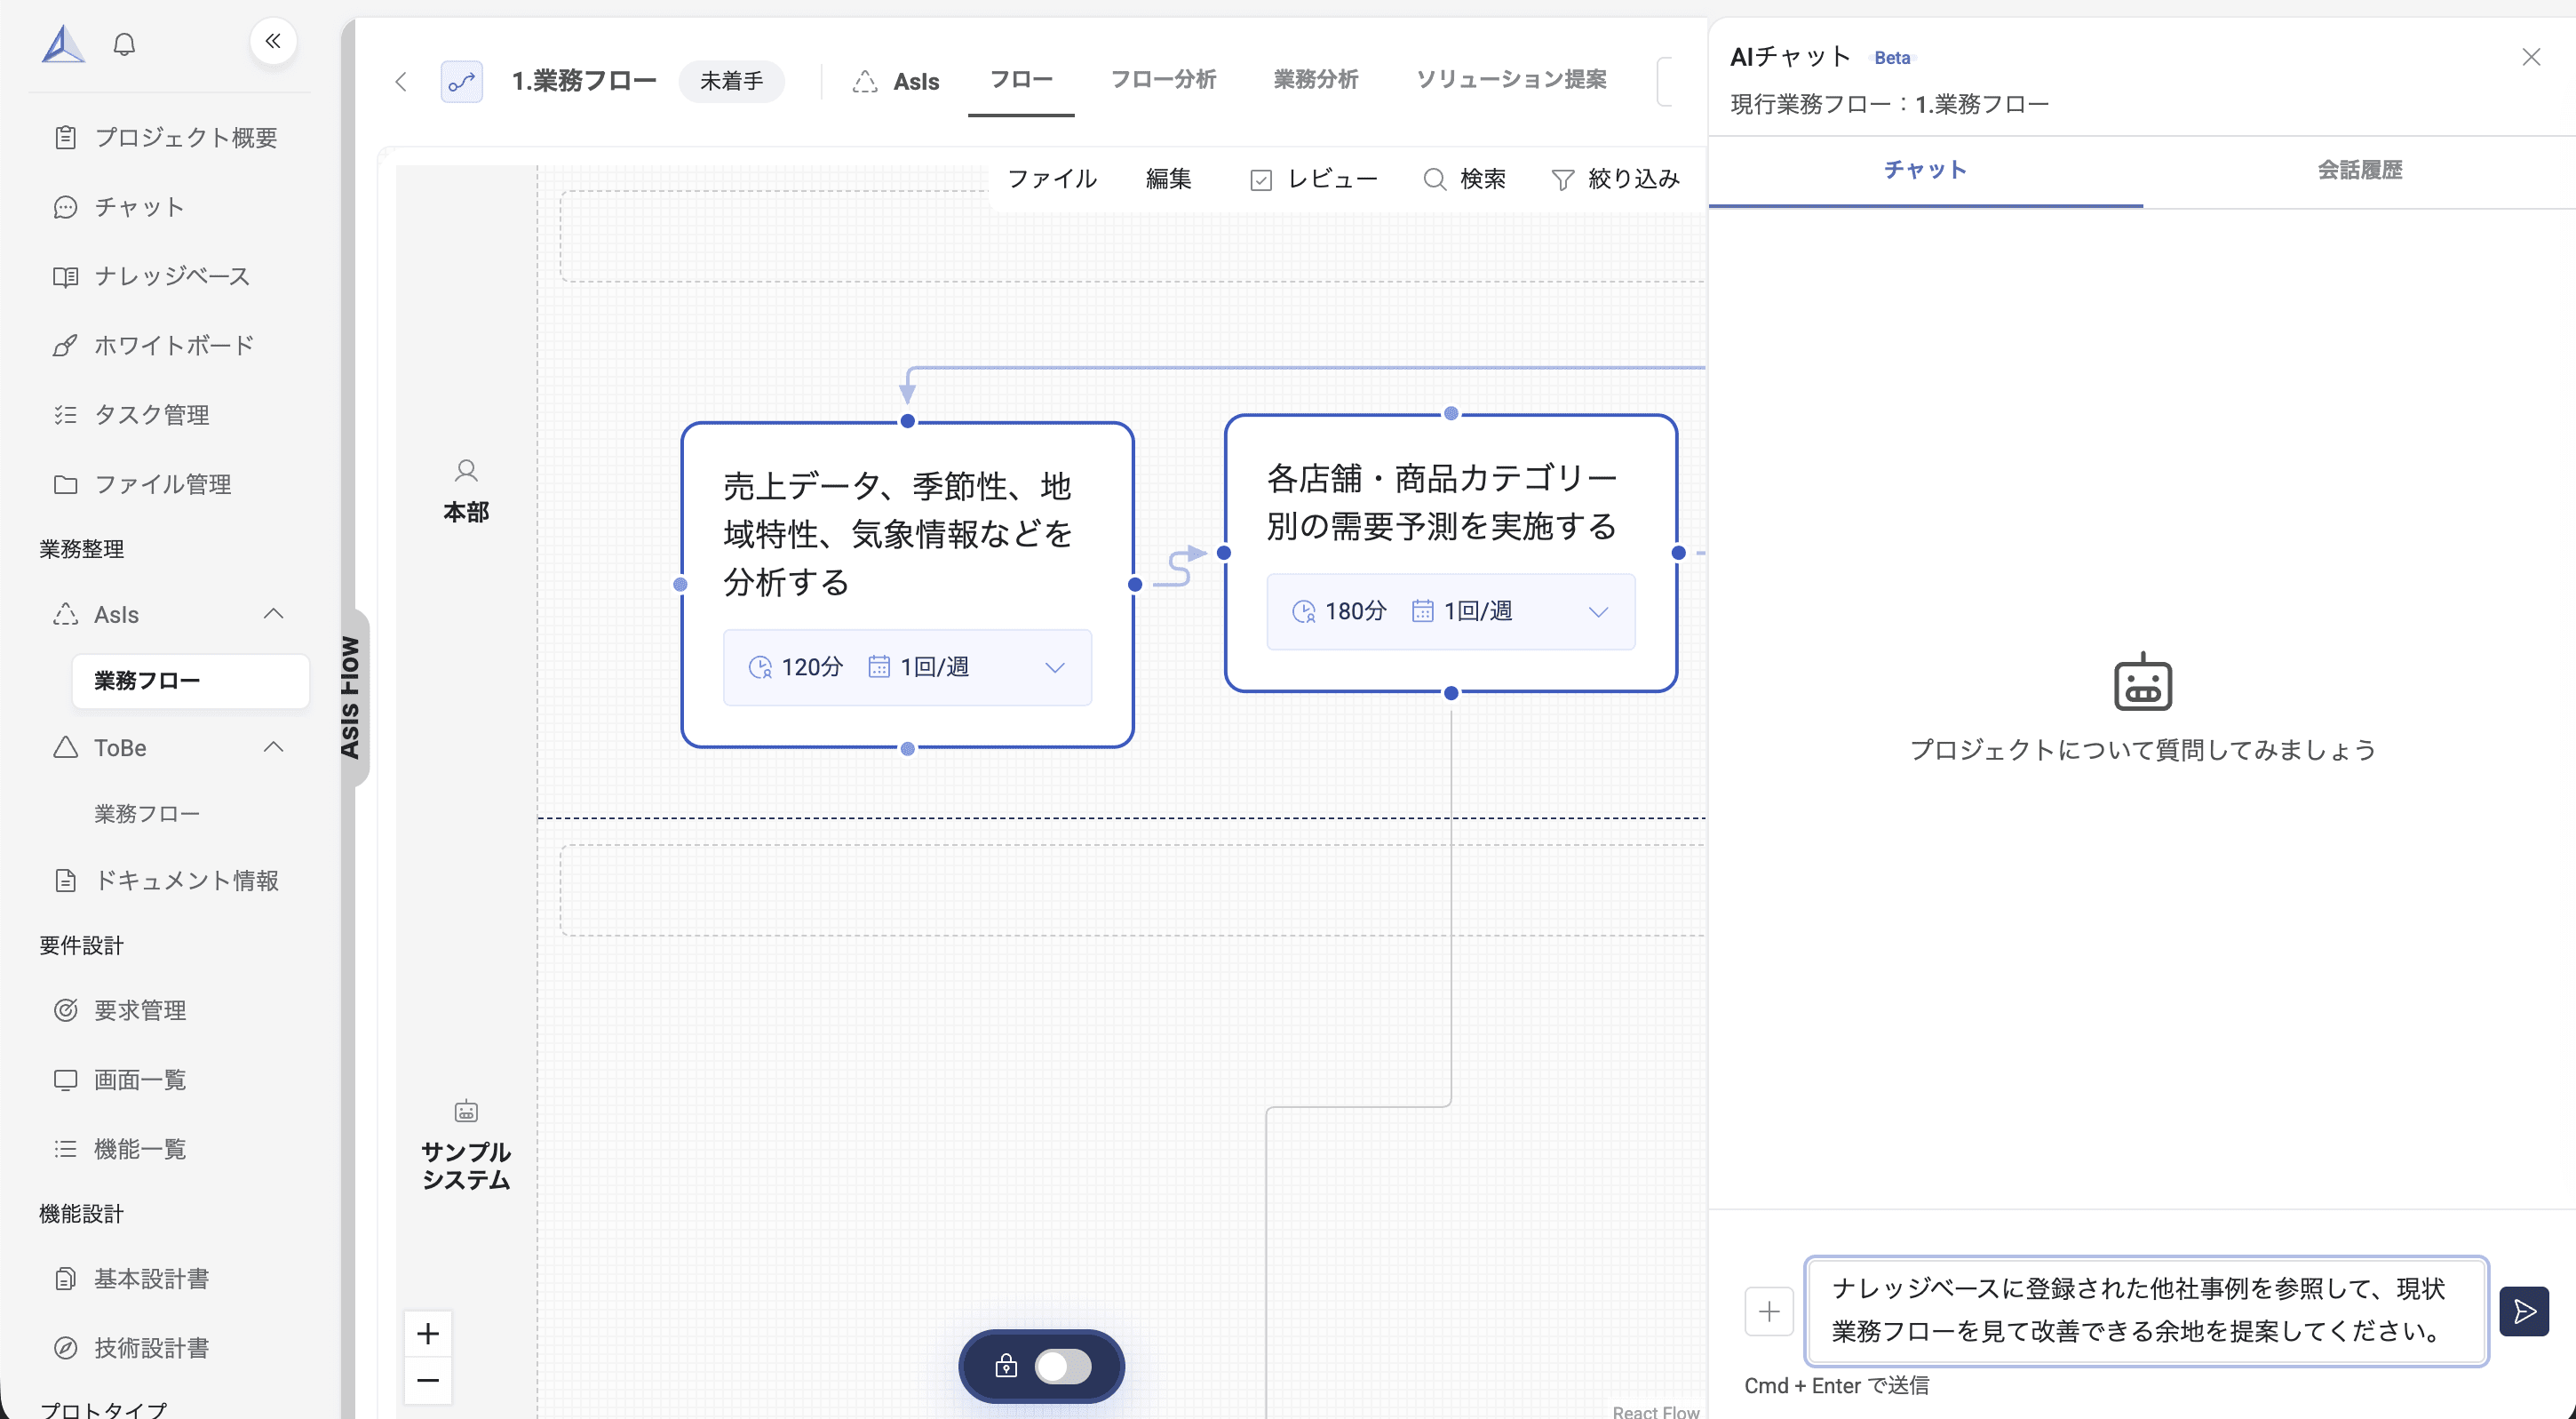This screenshot has width=2576, height=1419.
Task: Zoom out with the minus button
Action: click(428, 1380)
